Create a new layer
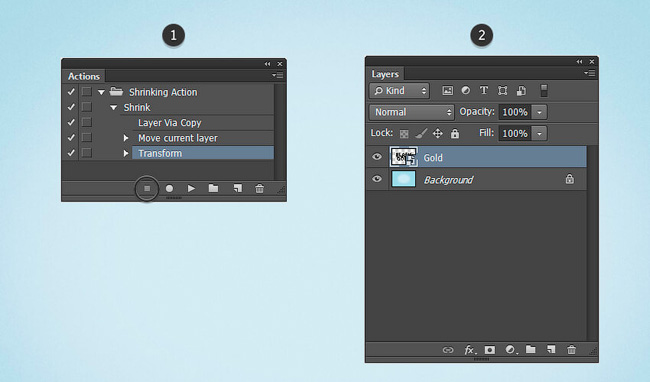 (551, 349)
